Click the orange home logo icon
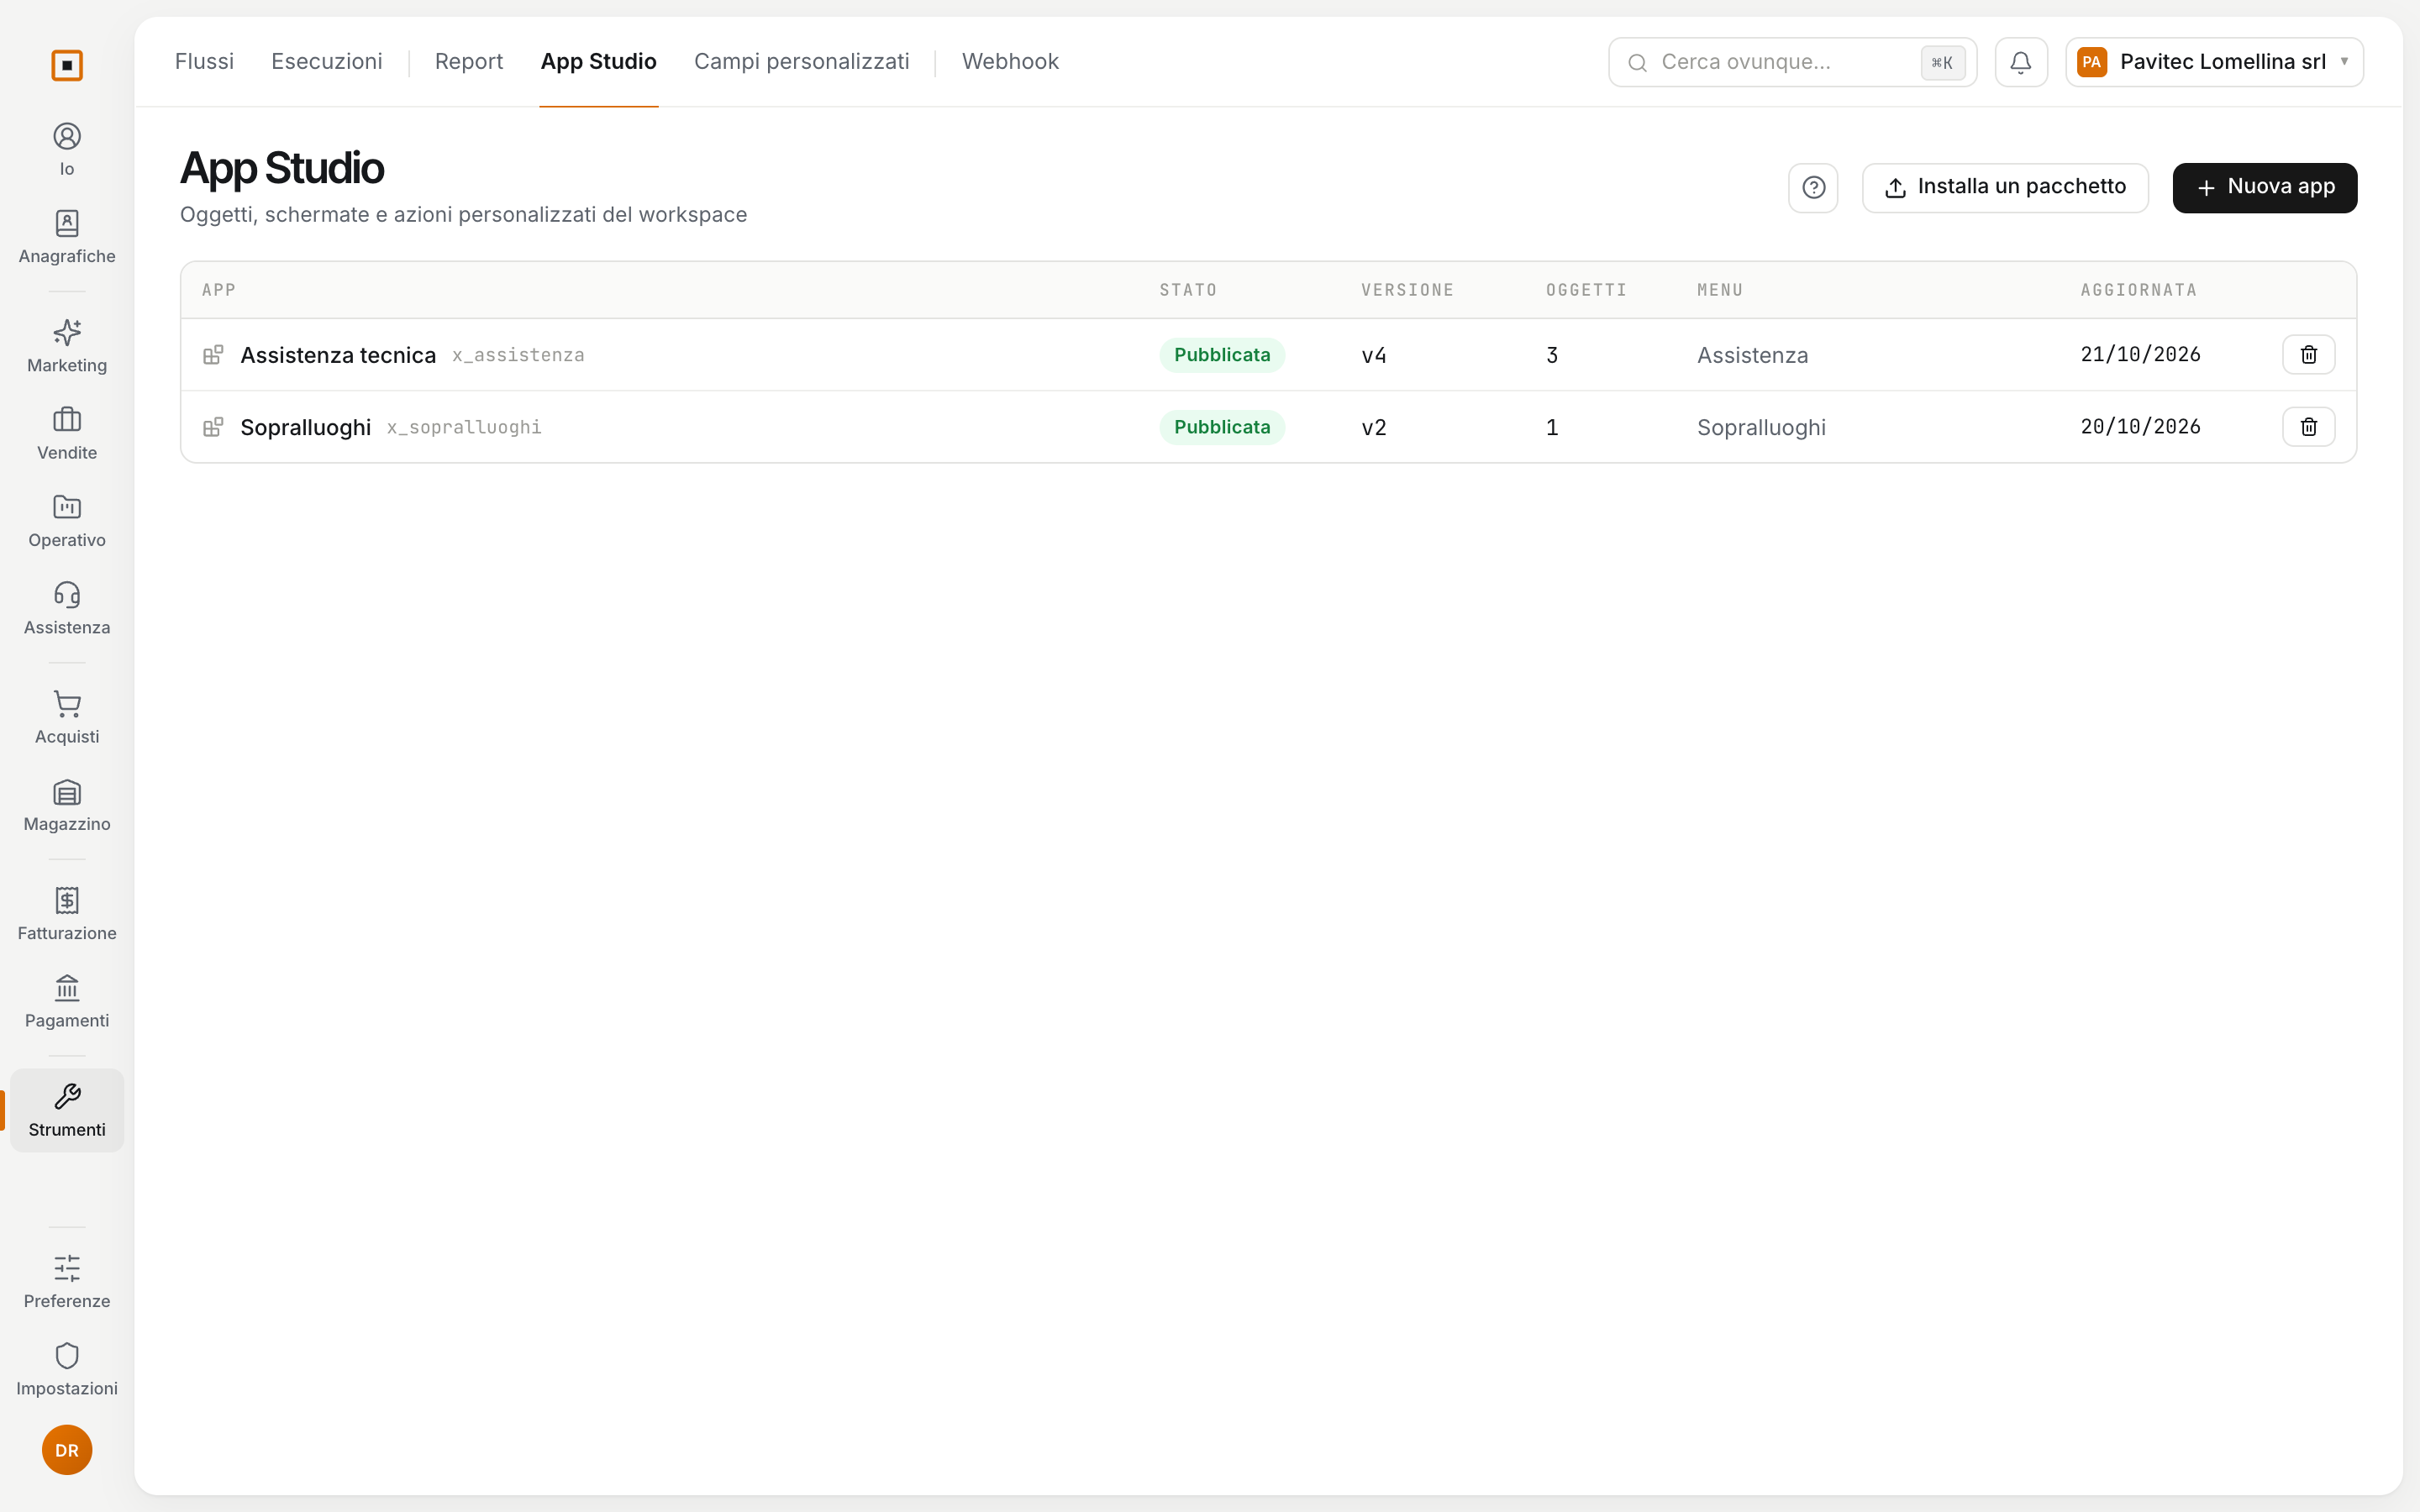 (67, 65)
